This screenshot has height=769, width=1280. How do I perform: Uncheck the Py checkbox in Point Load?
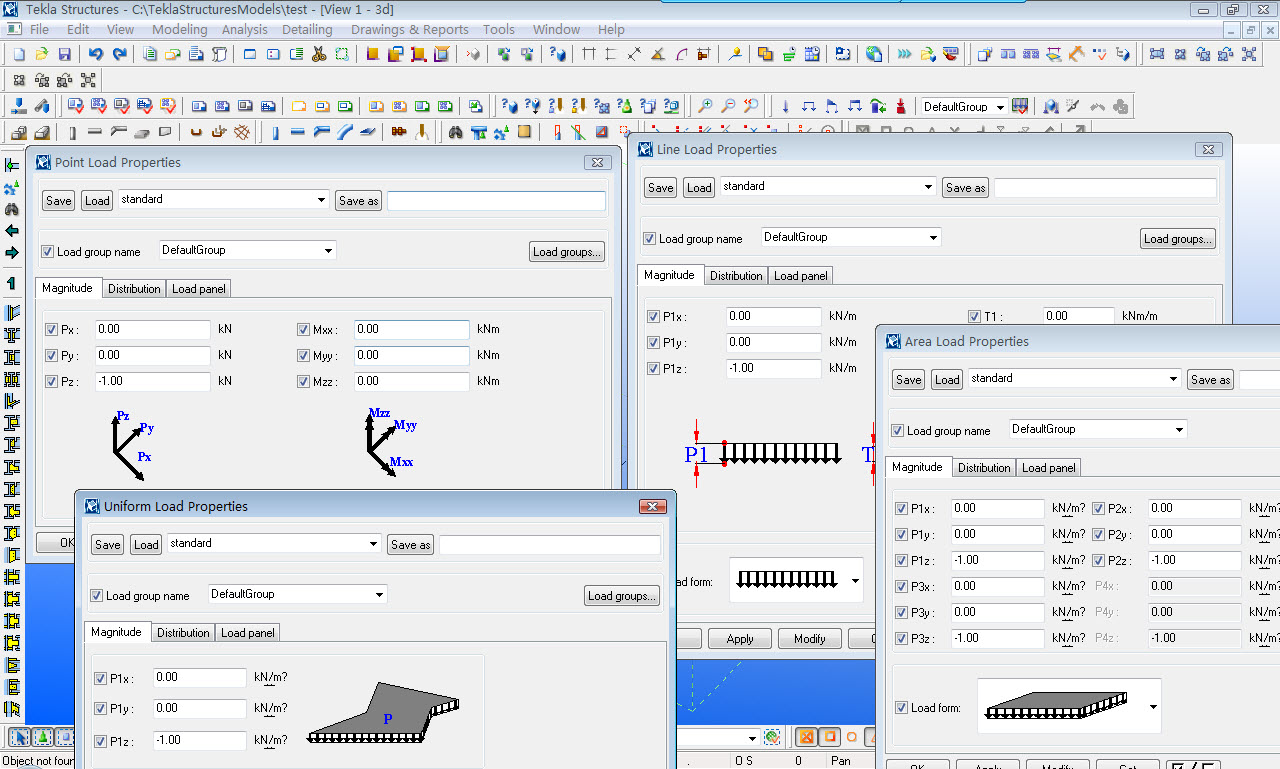pyautogui.click(x=52, y=355)
